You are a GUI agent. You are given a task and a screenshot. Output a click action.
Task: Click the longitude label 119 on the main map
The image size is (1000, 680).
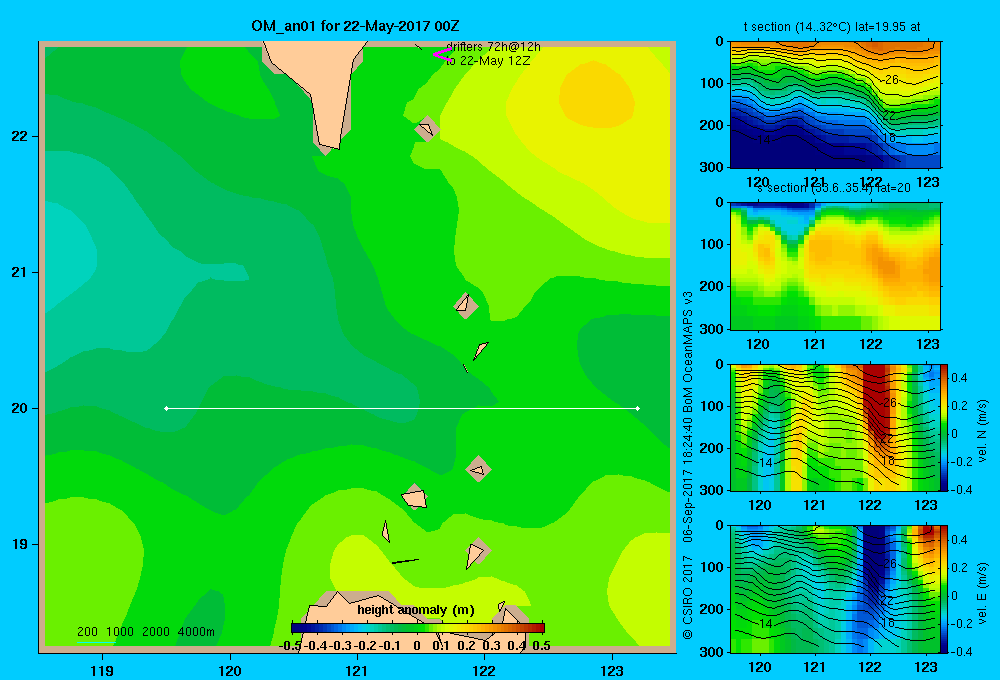(102, 670)
